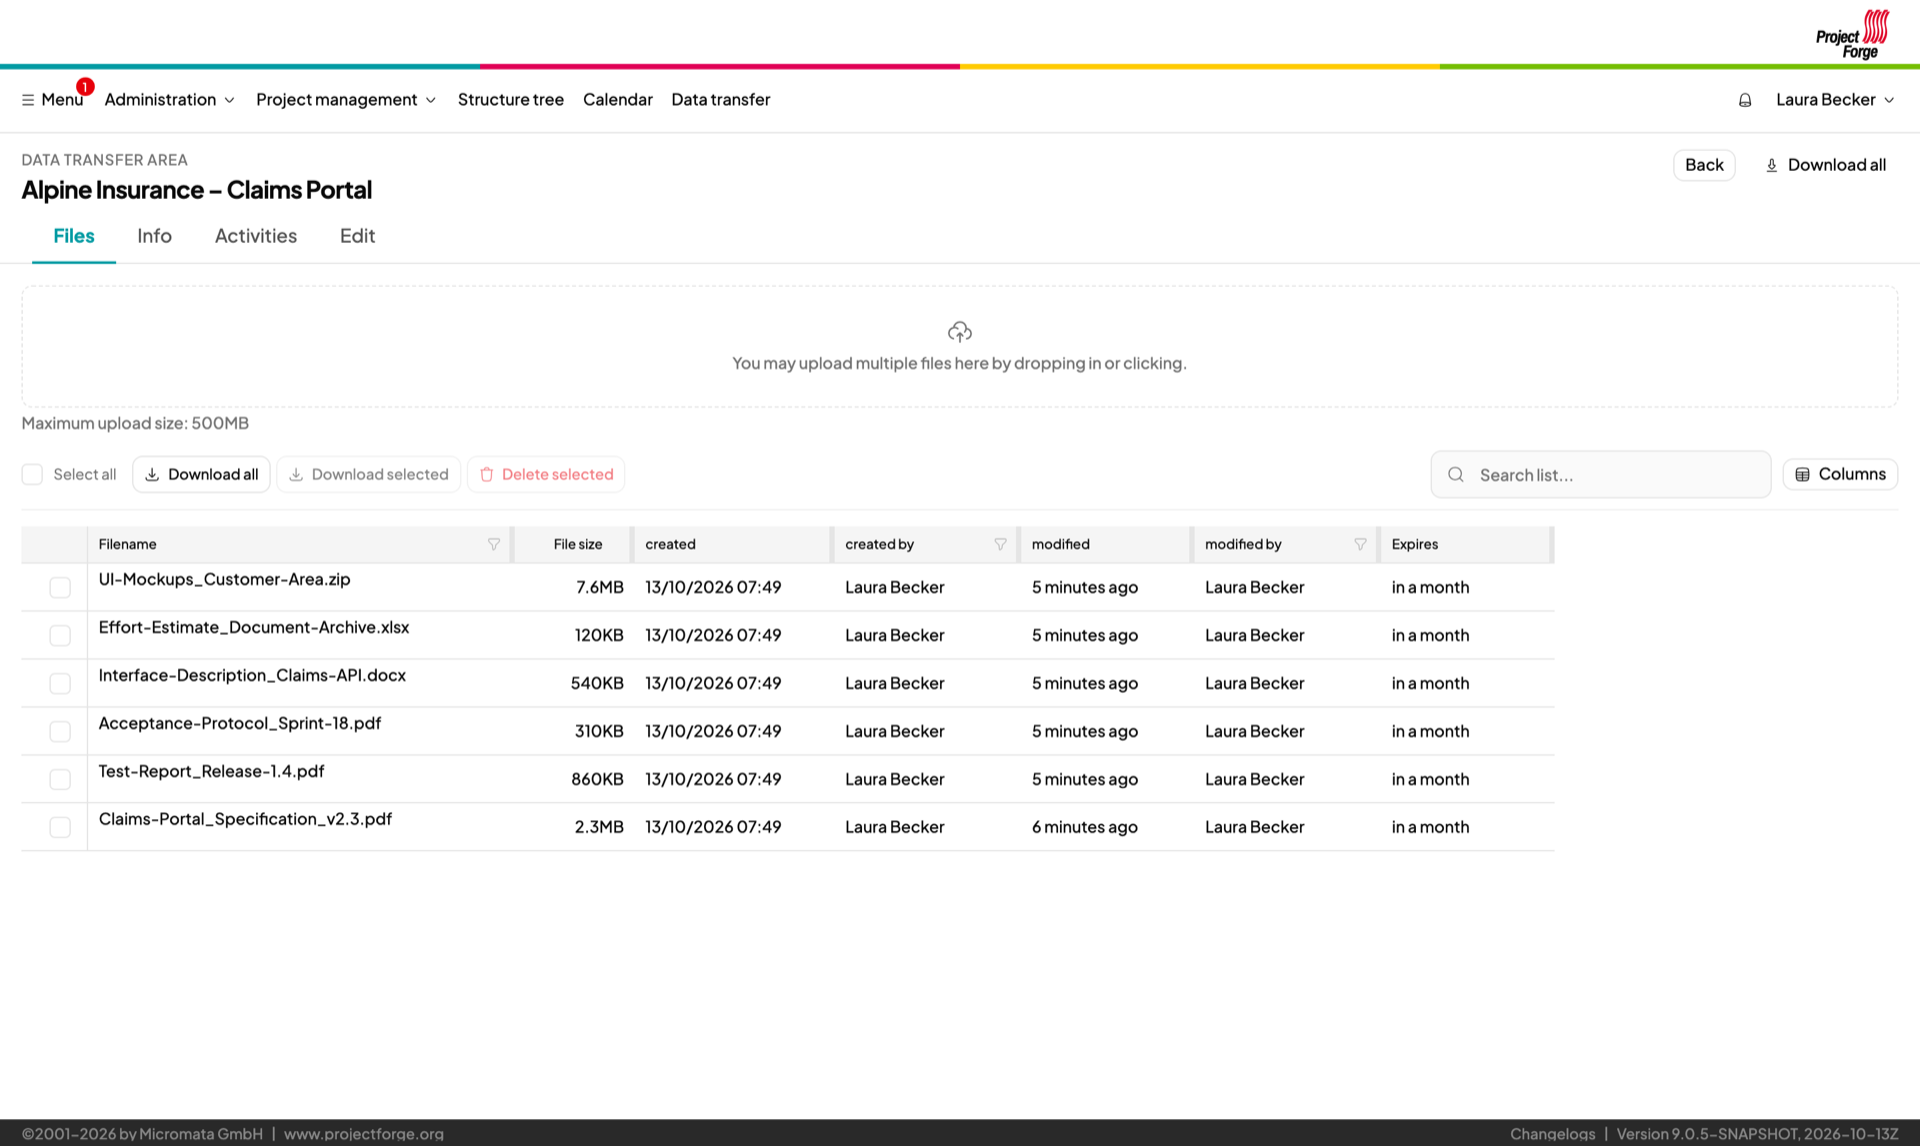The image size is (1920, 1146).
Task: Open modified by column filter icon
Action: pyautogui.click(x=1360, y=544)
